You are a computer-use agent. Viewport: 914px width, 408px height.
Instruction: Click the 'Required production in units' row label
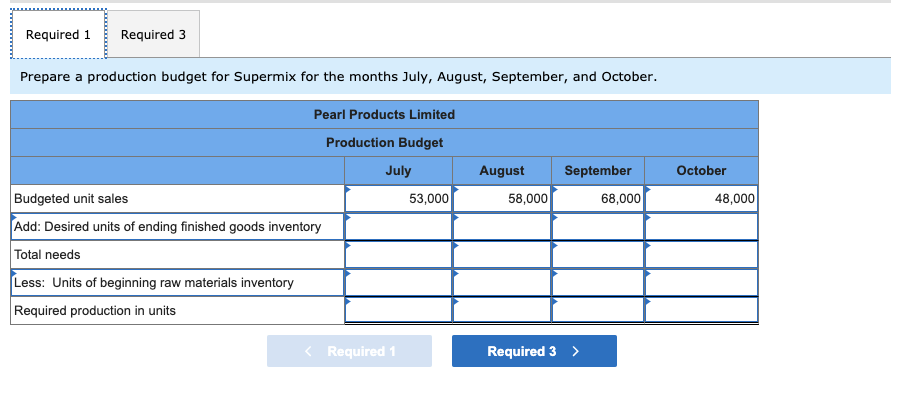point(94,311)
